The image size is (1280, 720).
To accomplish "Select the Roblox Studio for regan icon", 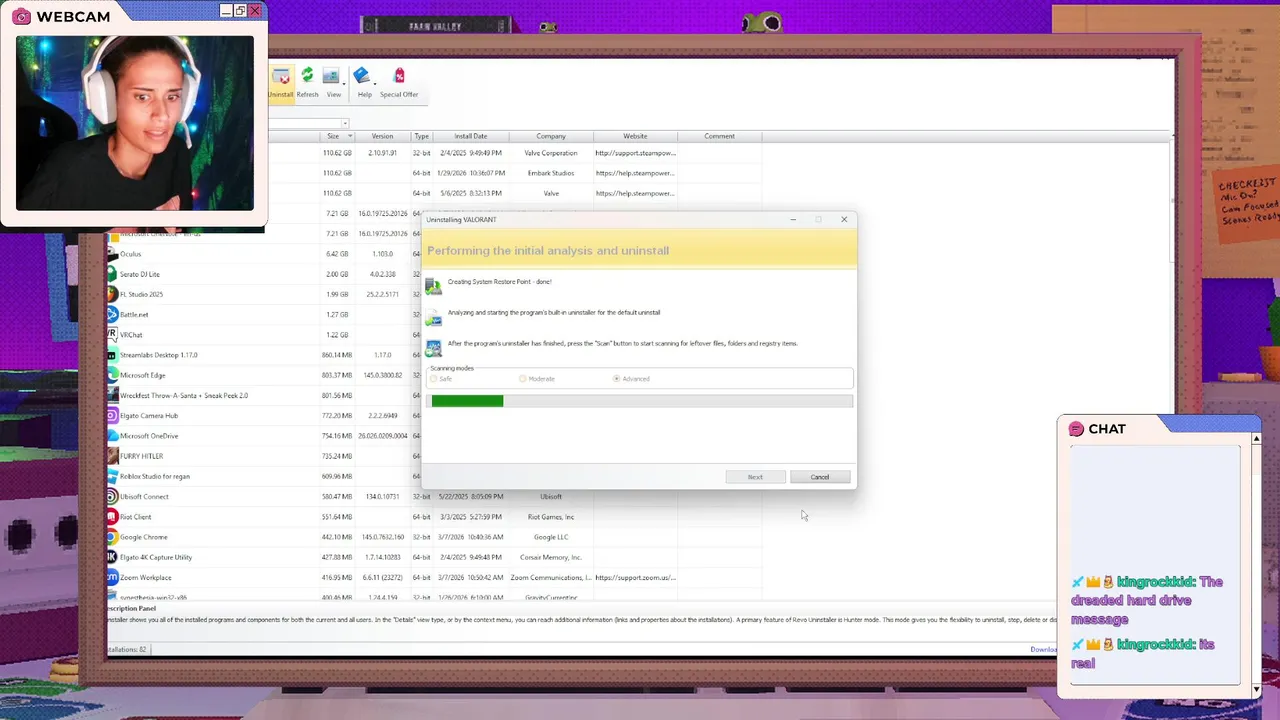I will (x=113, y=476).
